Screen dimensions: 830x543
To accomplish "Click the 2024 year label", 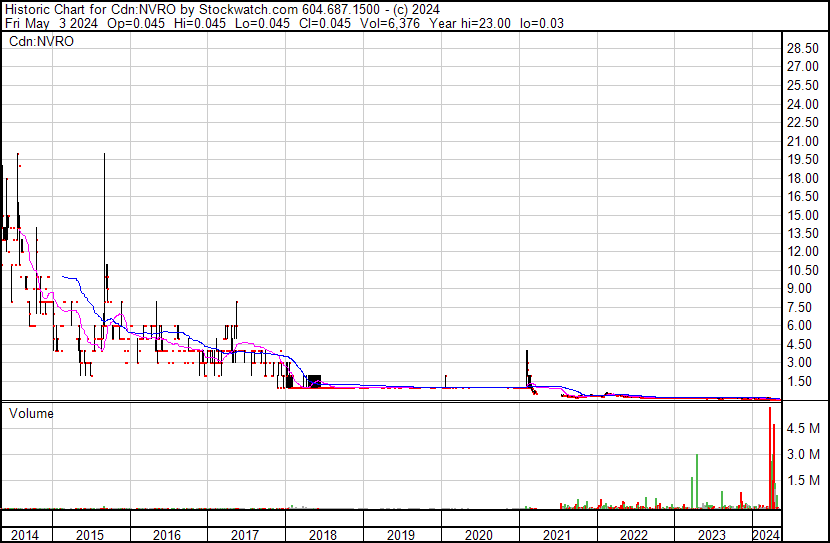I will click(x=765, y=535).
